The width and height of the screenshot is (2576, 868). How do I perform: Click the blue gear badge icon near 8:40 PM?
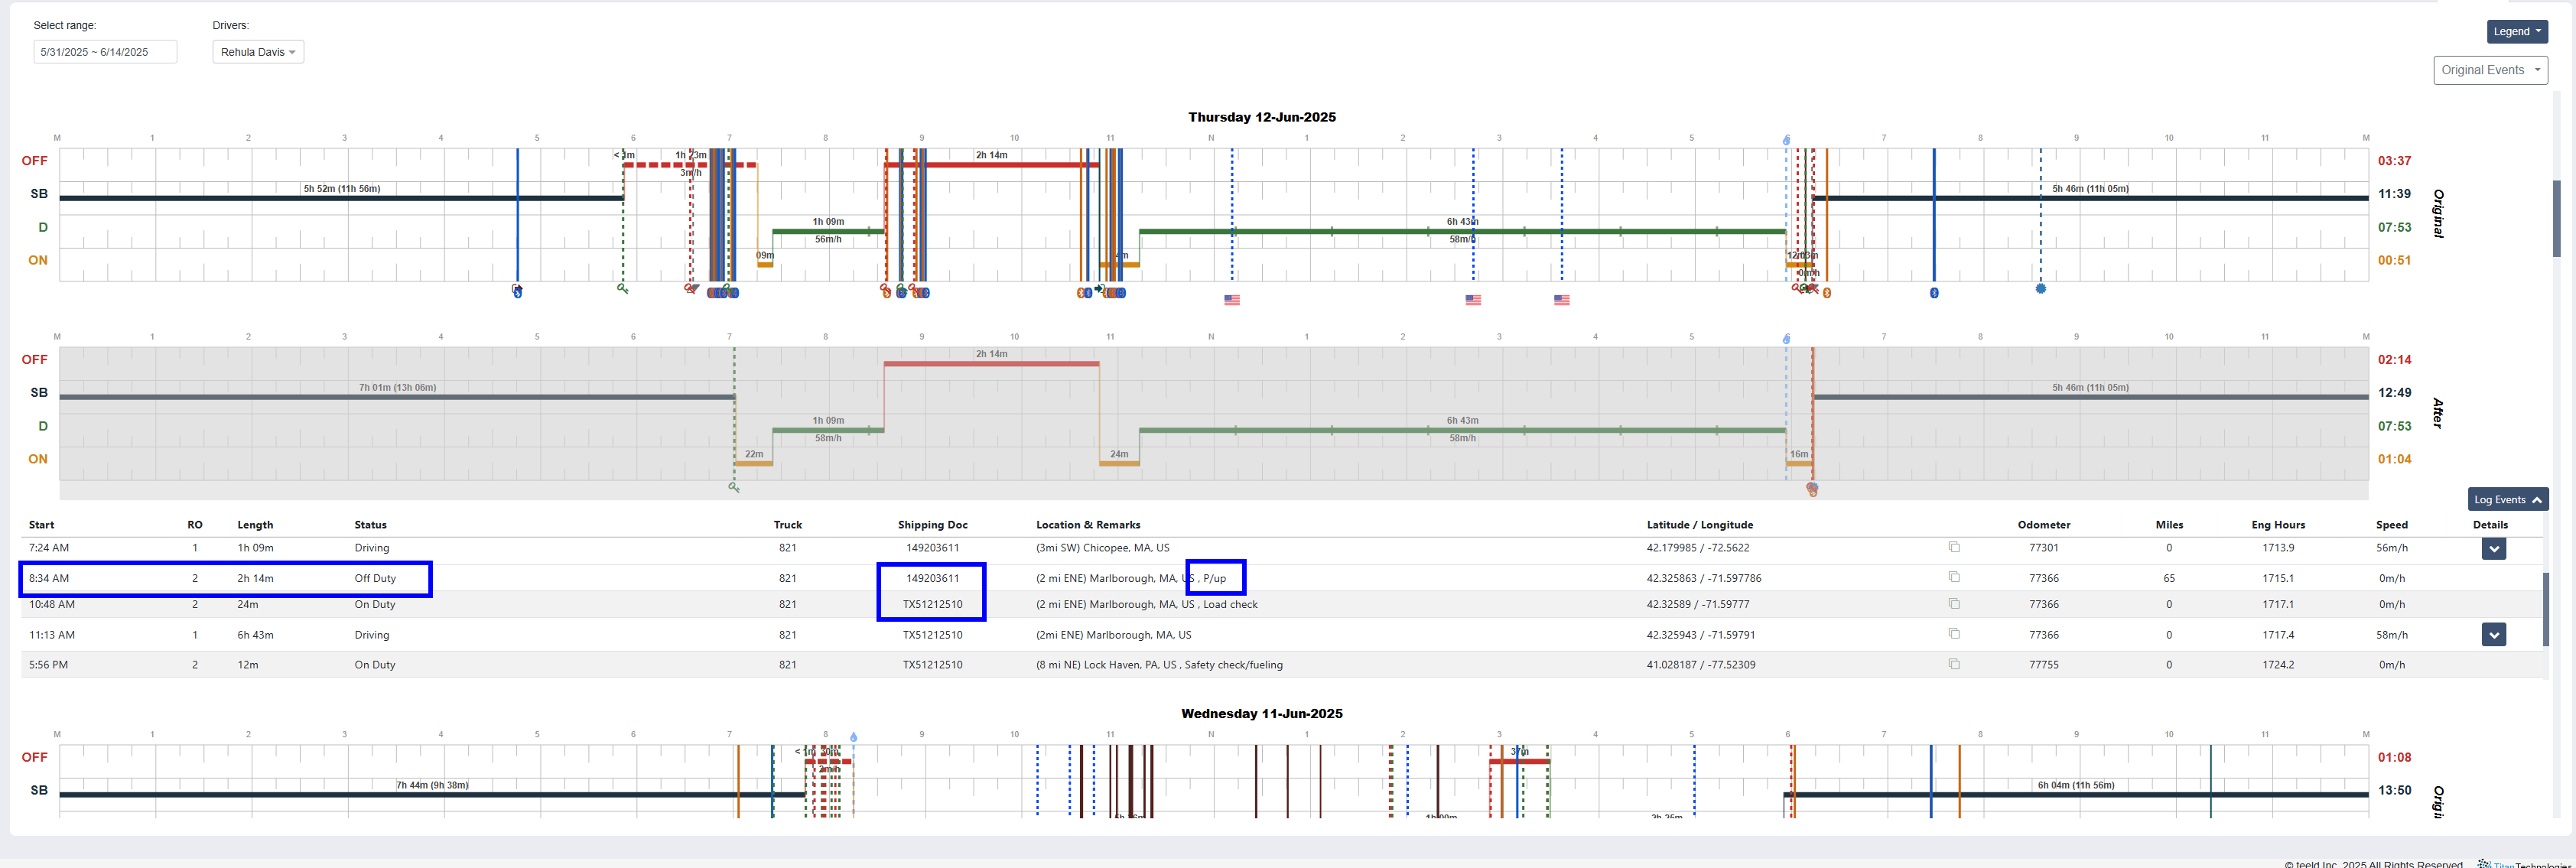coord(2041,289)
